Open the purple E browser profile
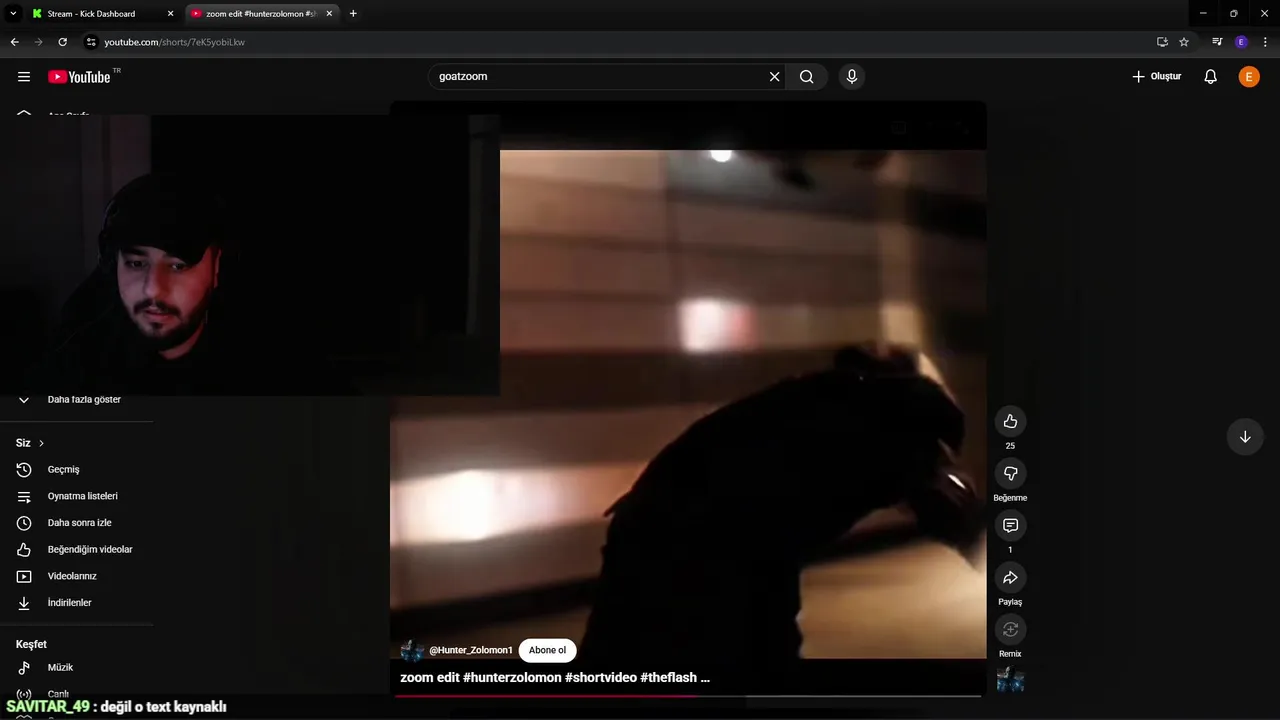This screenshot has height=720, width=1280. 1241,42
